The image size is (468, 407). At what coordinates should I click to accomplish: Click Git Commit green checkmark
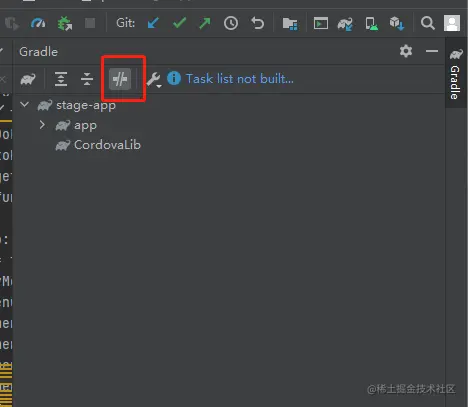(x=179, y=23)
